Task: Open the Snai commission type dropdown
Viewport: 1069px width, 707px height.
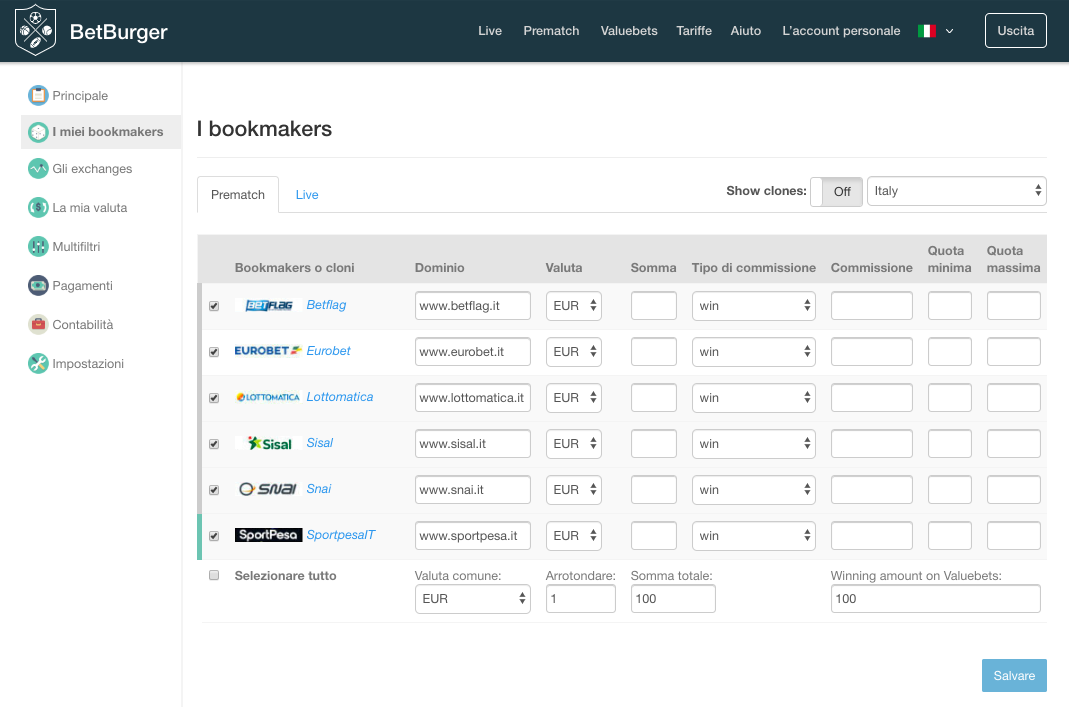Action: [753, 490]
